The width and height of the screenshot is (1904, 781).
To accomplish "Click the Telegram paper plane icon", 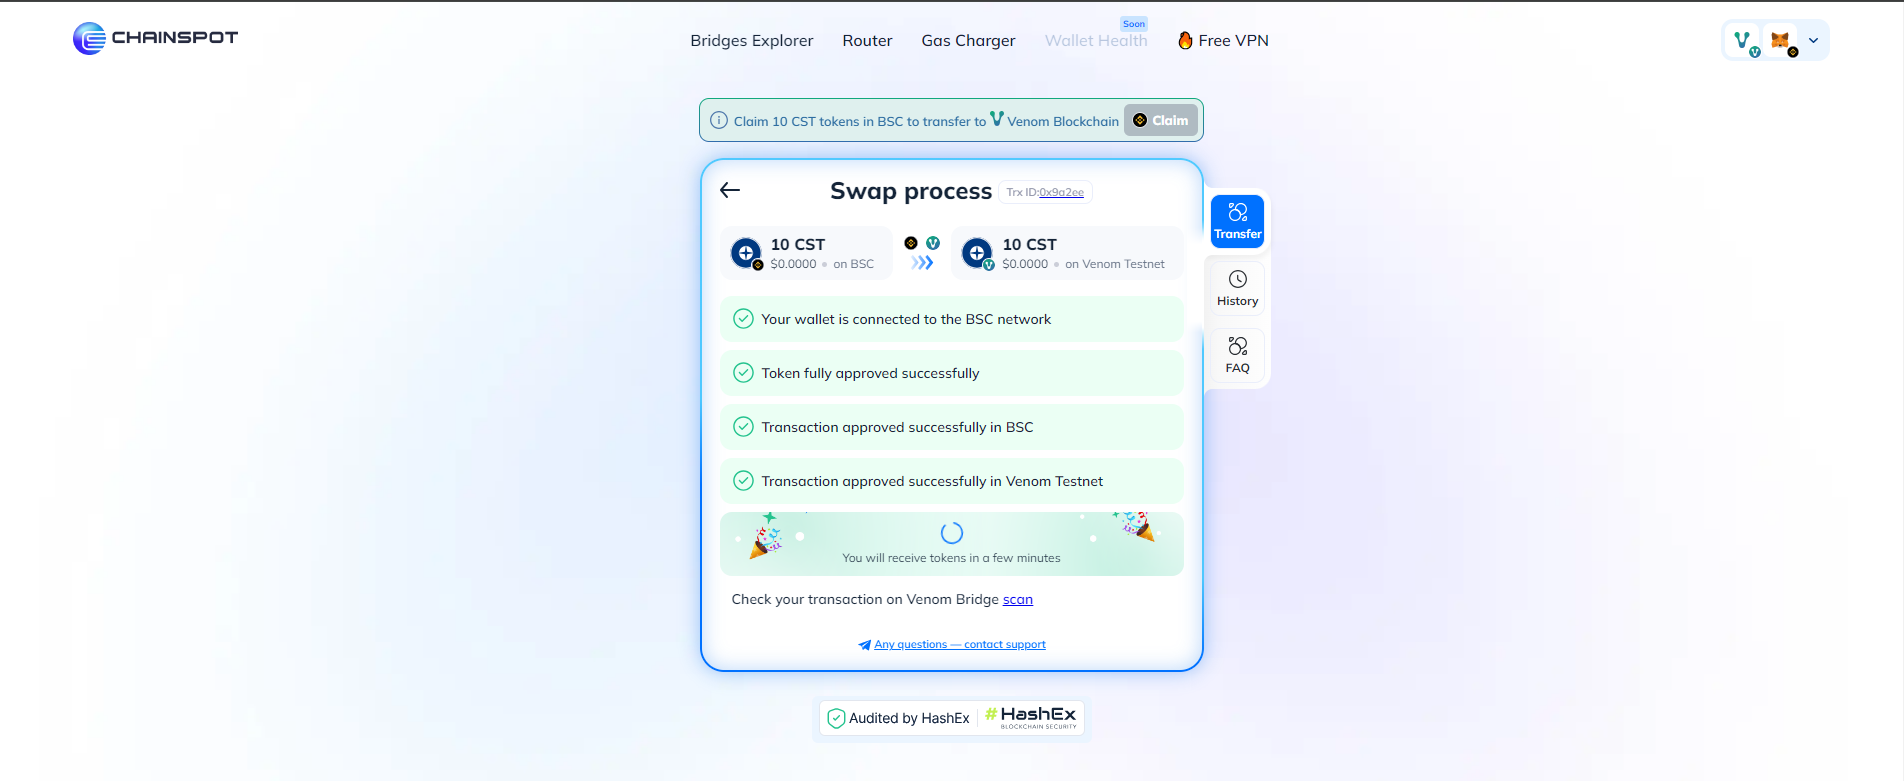I will (x=865, y=645).
